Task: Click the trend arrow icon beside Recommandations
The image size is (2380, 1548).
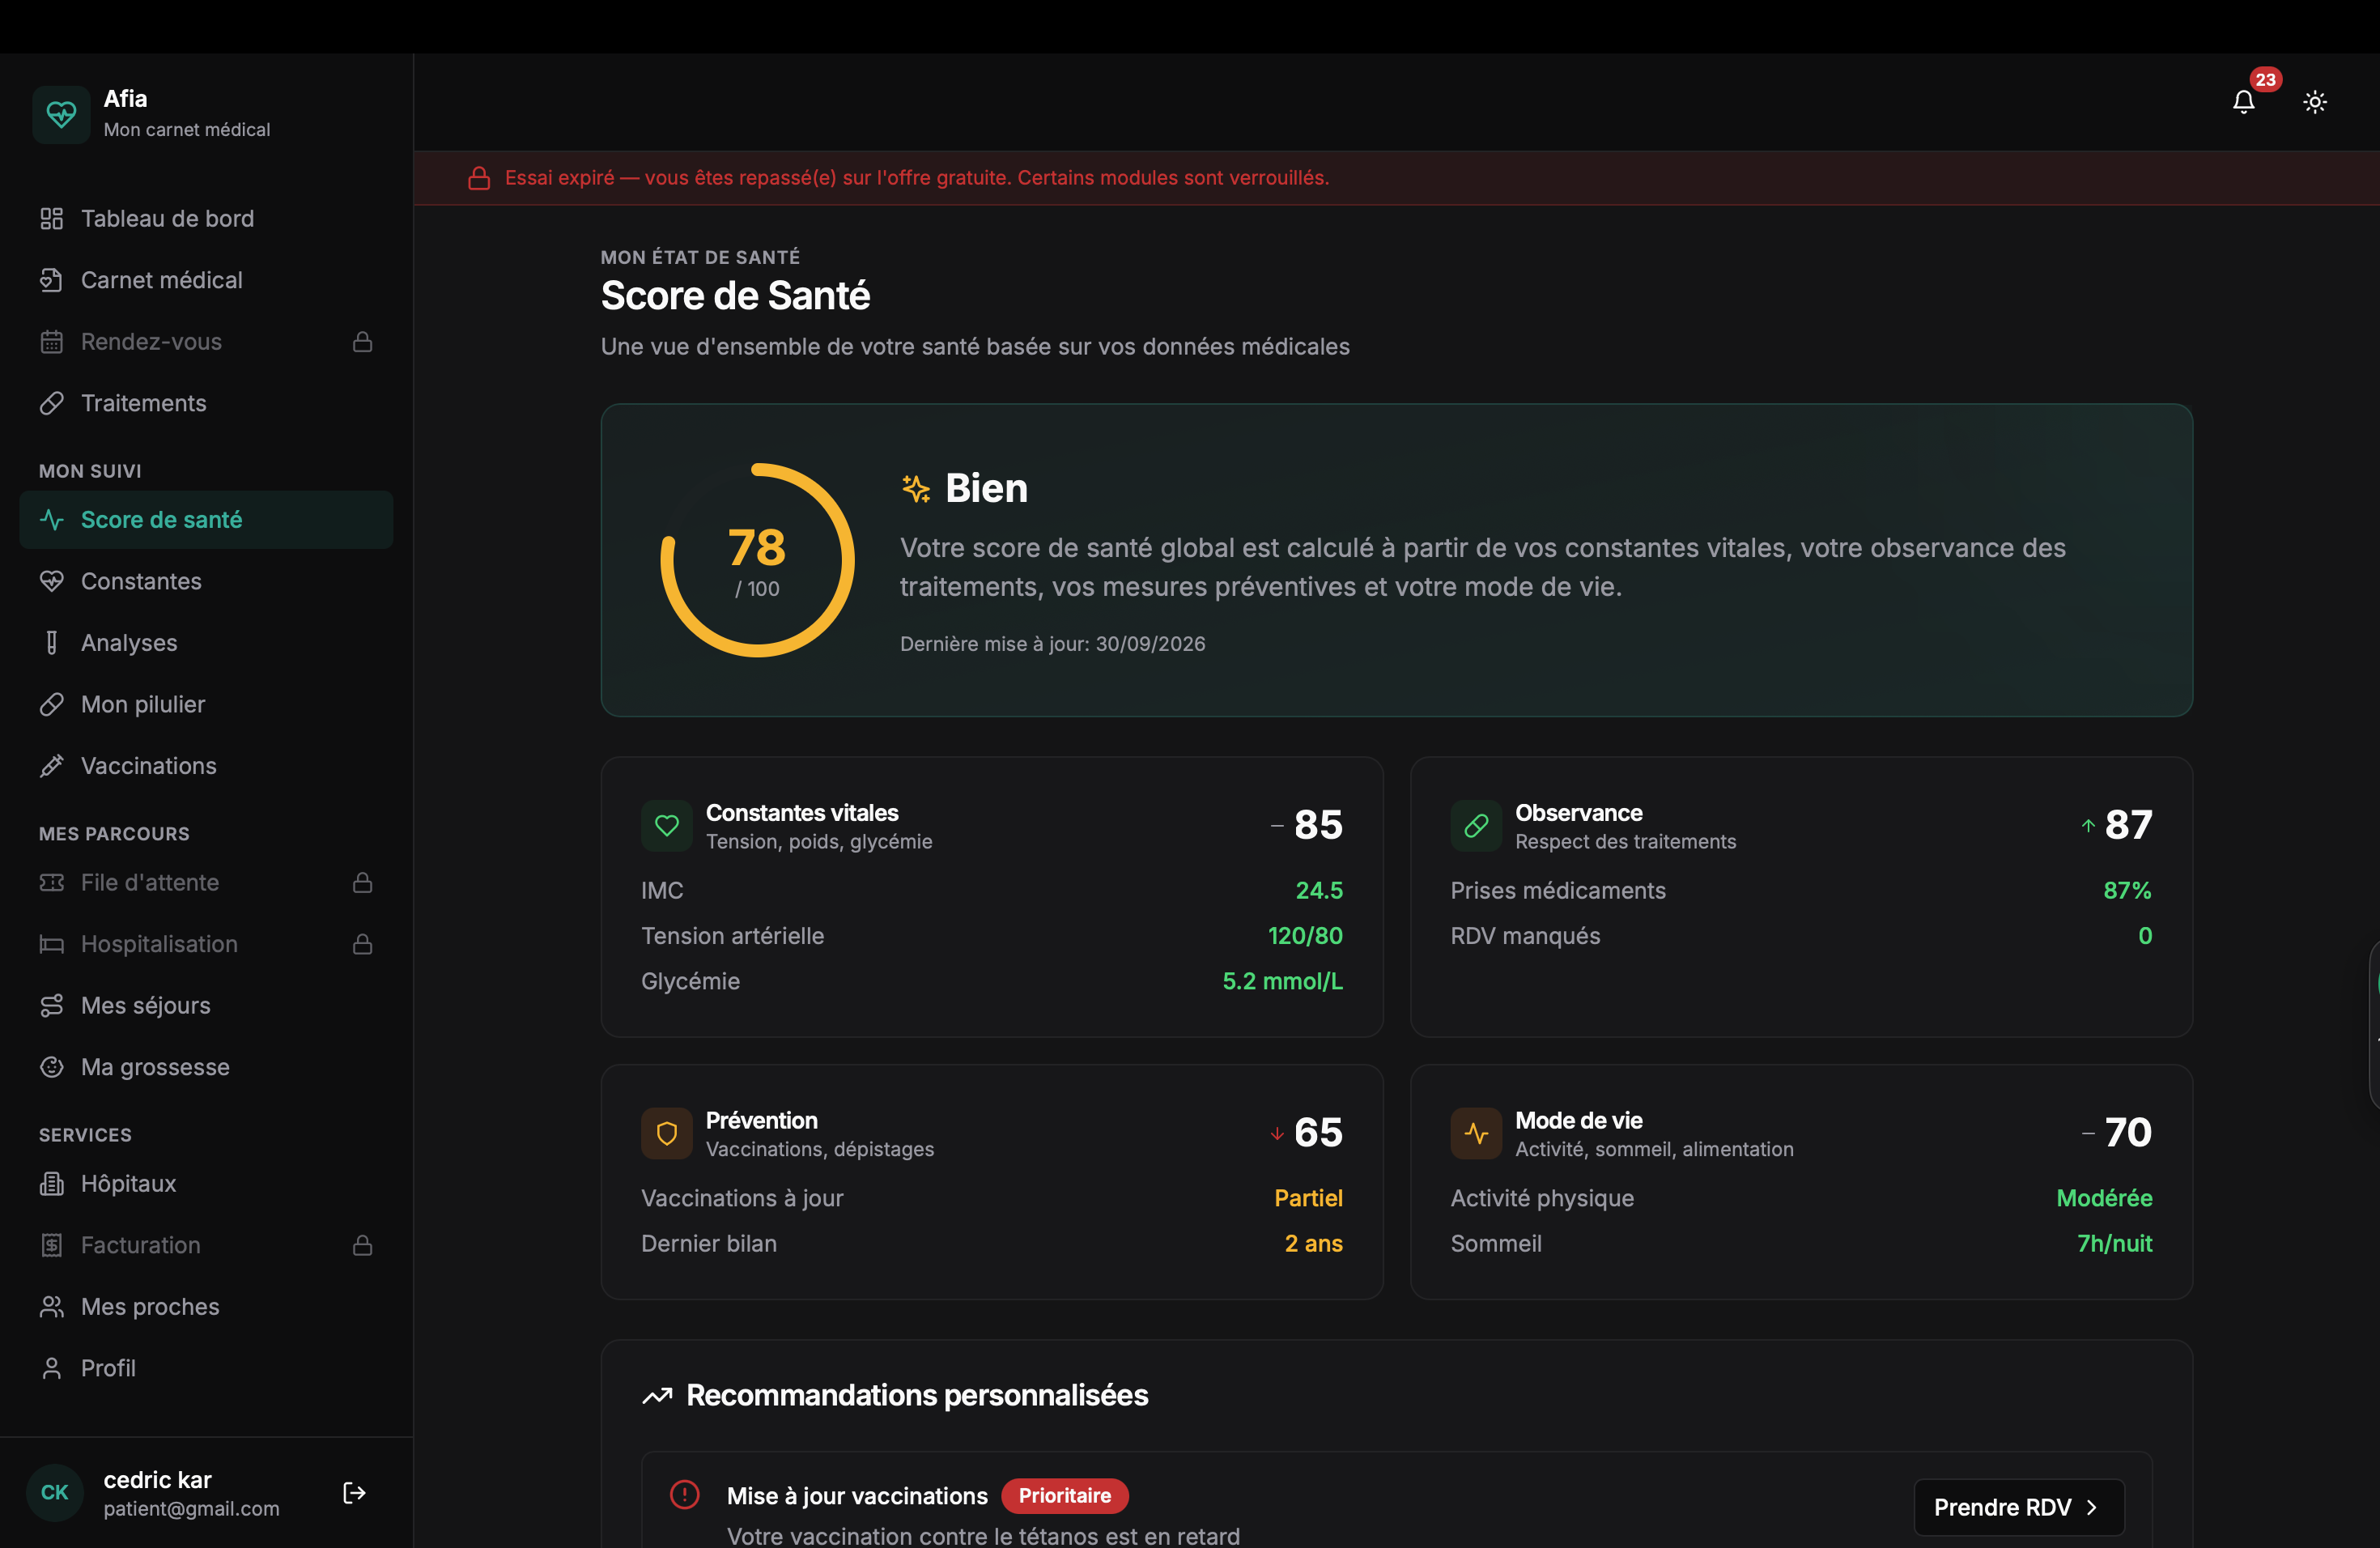Action: [x=657, y=1396]
